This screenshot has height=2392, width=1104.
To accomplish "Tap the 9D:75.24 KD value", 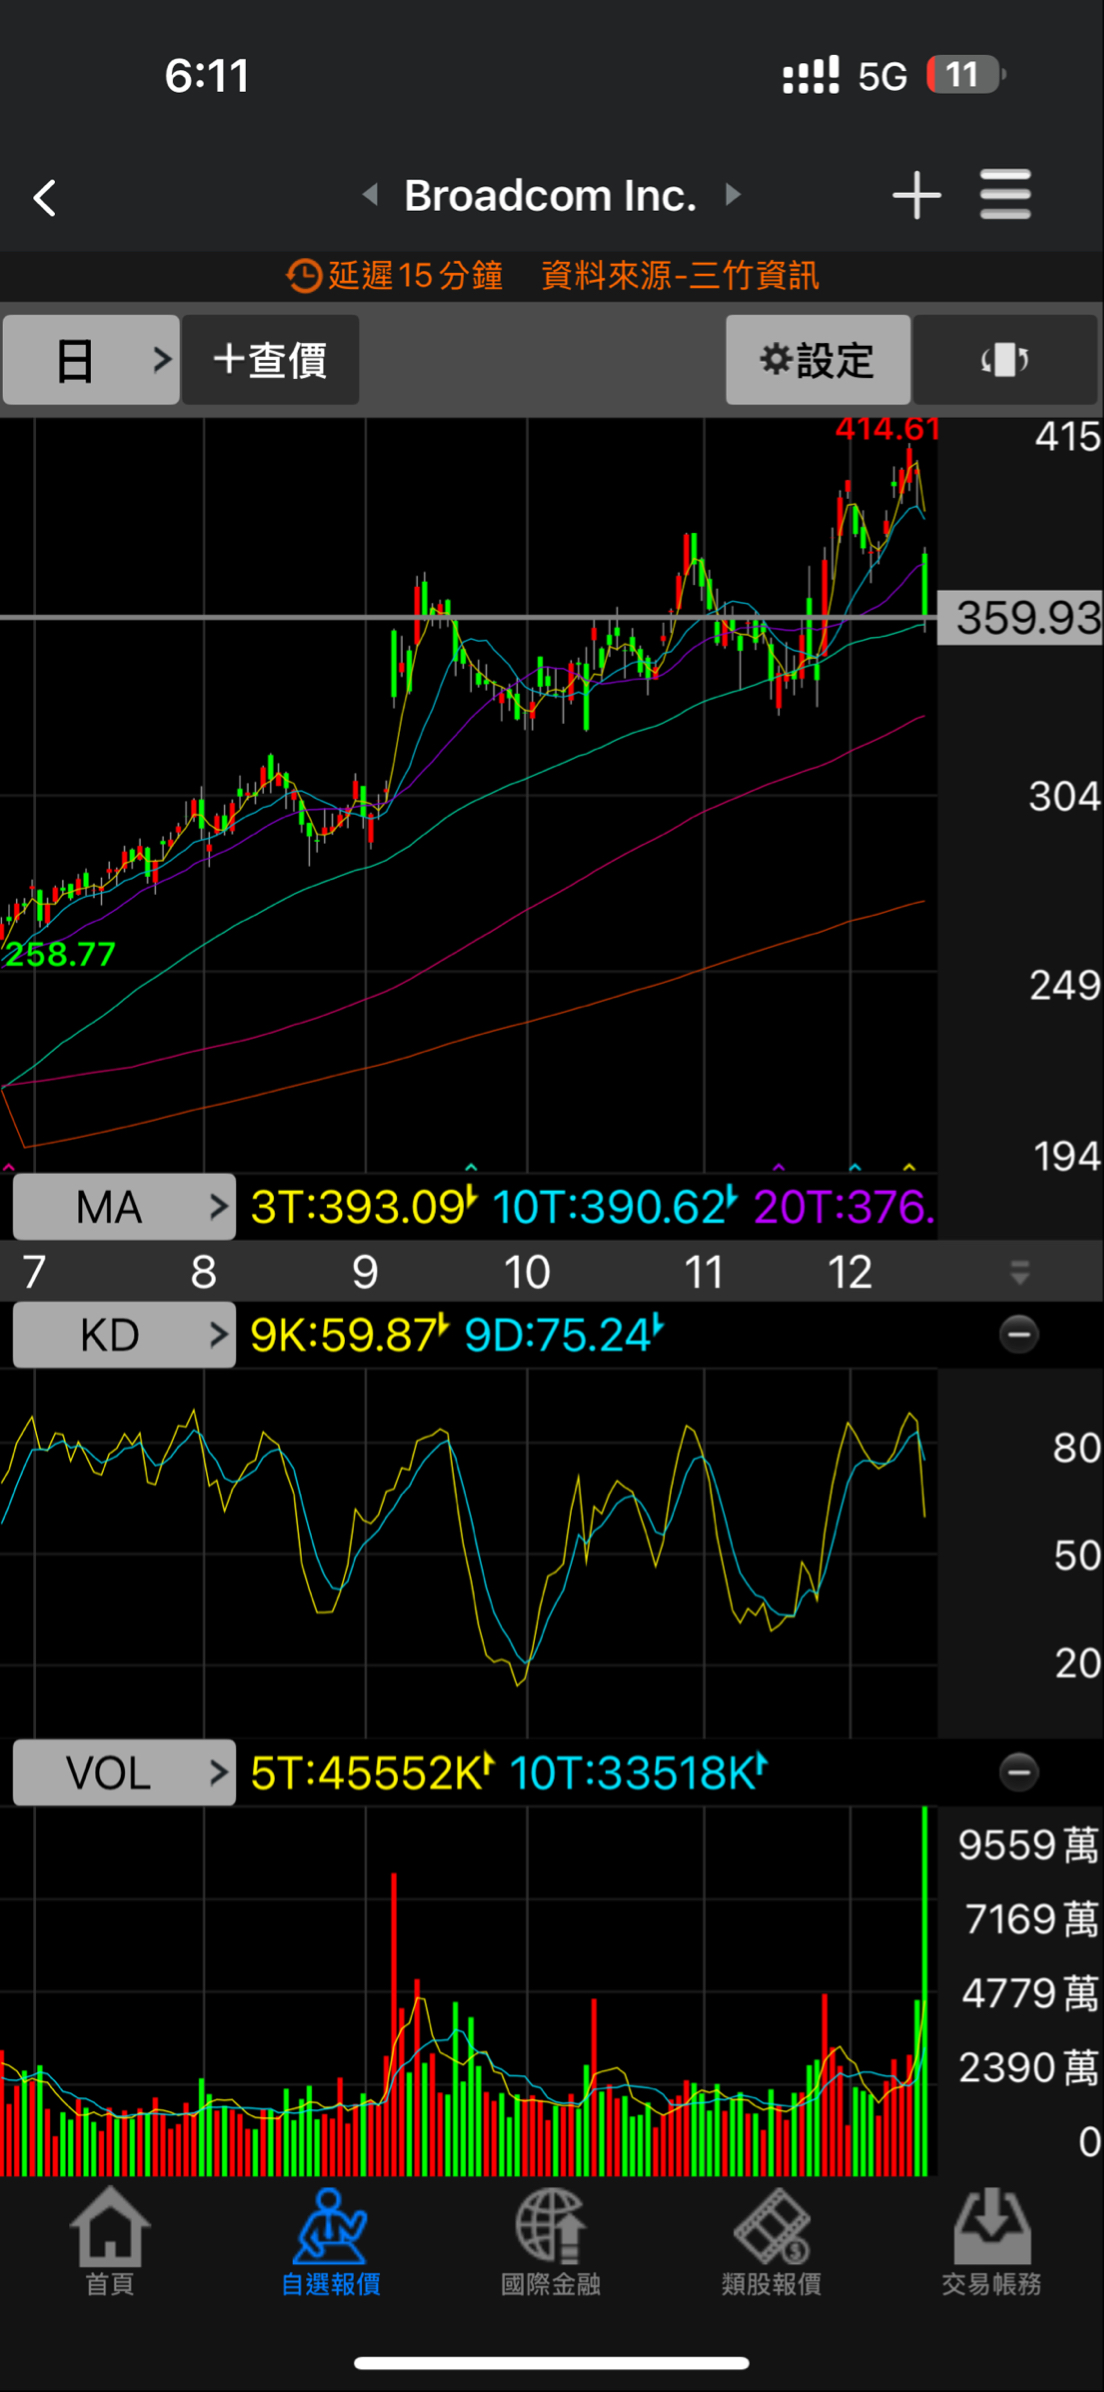I will point(564,1335).
